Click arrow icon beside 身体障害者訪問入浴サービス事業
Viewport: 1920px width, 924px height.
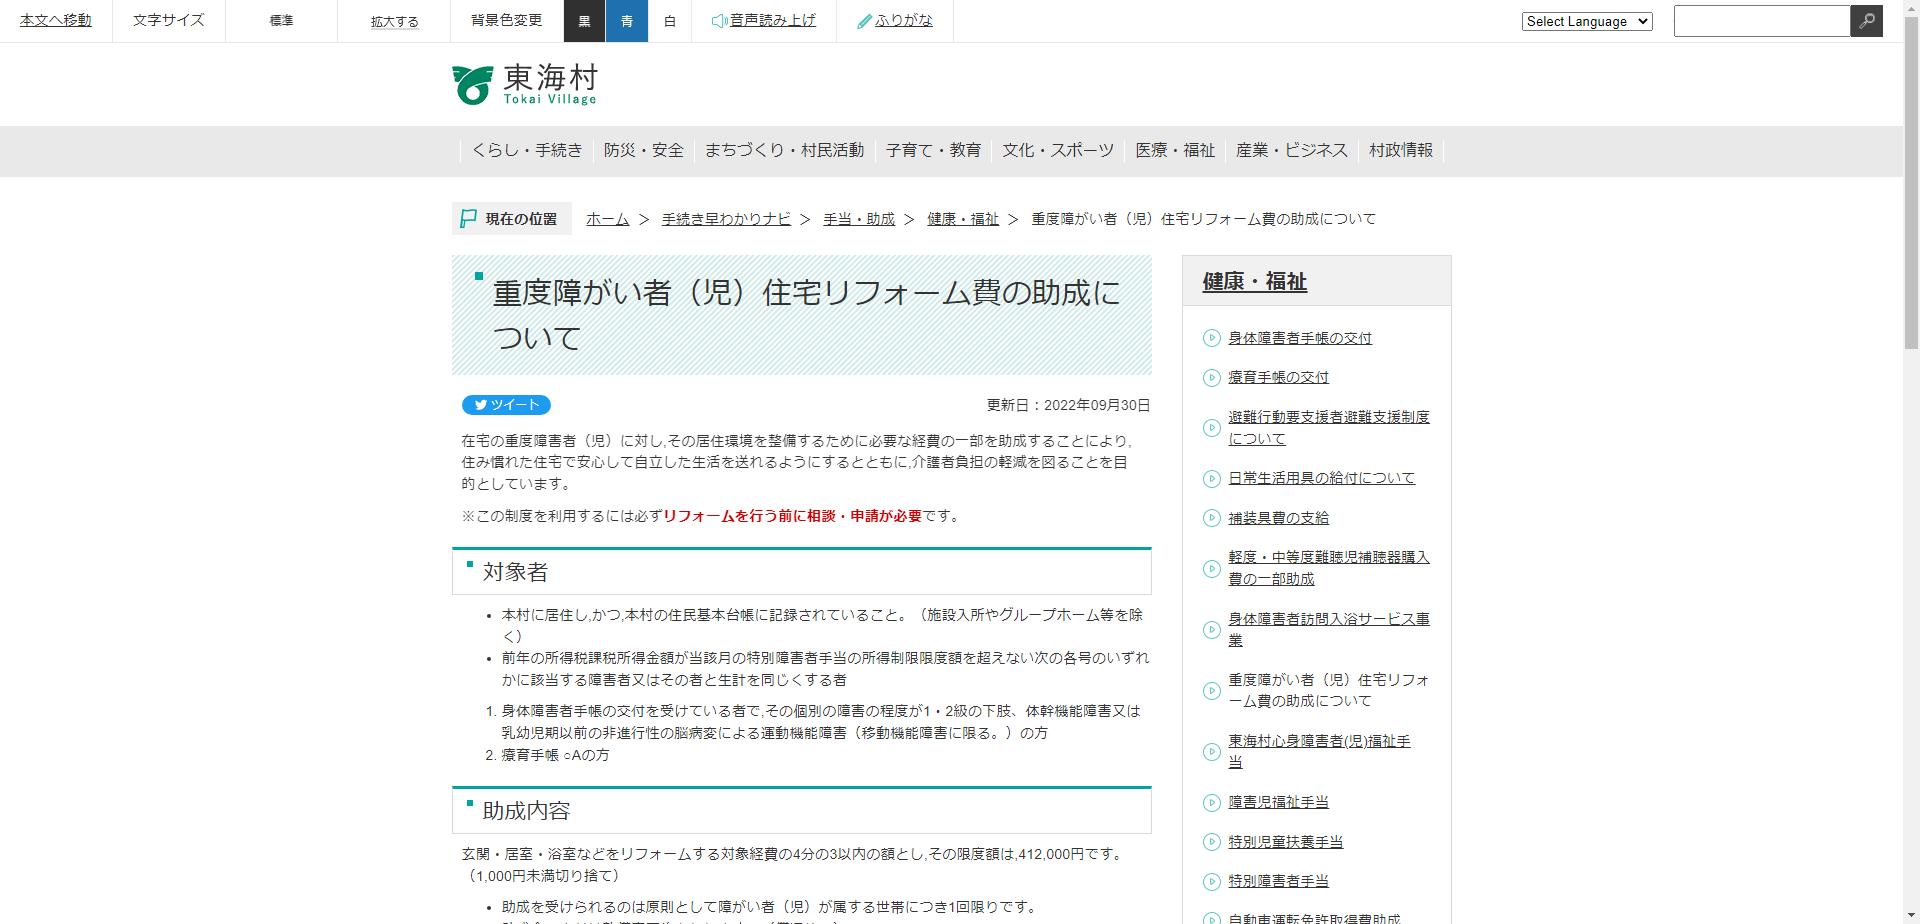click(1212, 629)
